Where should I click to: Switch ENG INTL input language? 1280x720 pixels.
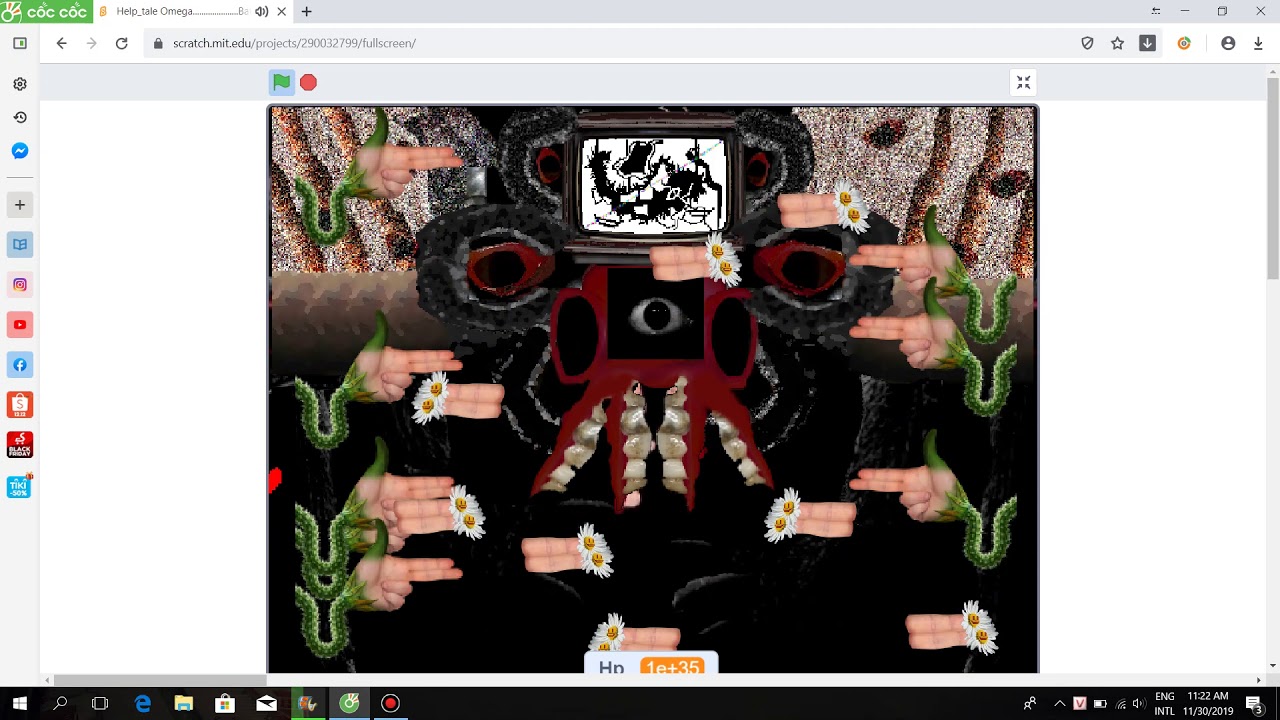[1164, 704]
